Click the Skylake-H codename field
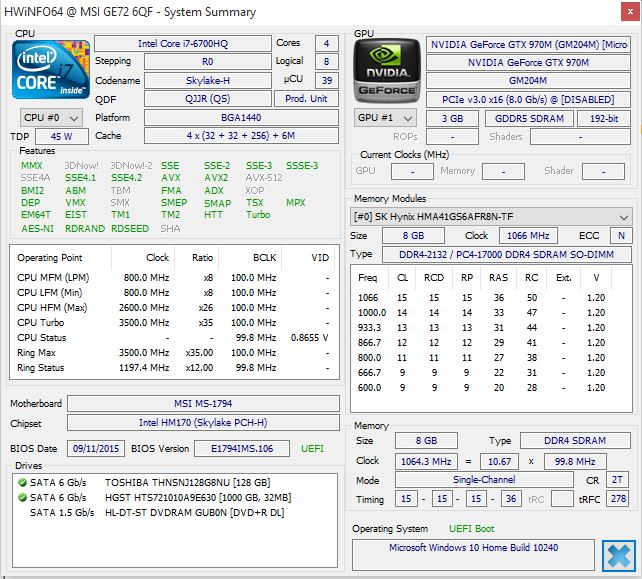 click(x=208, y=80)
